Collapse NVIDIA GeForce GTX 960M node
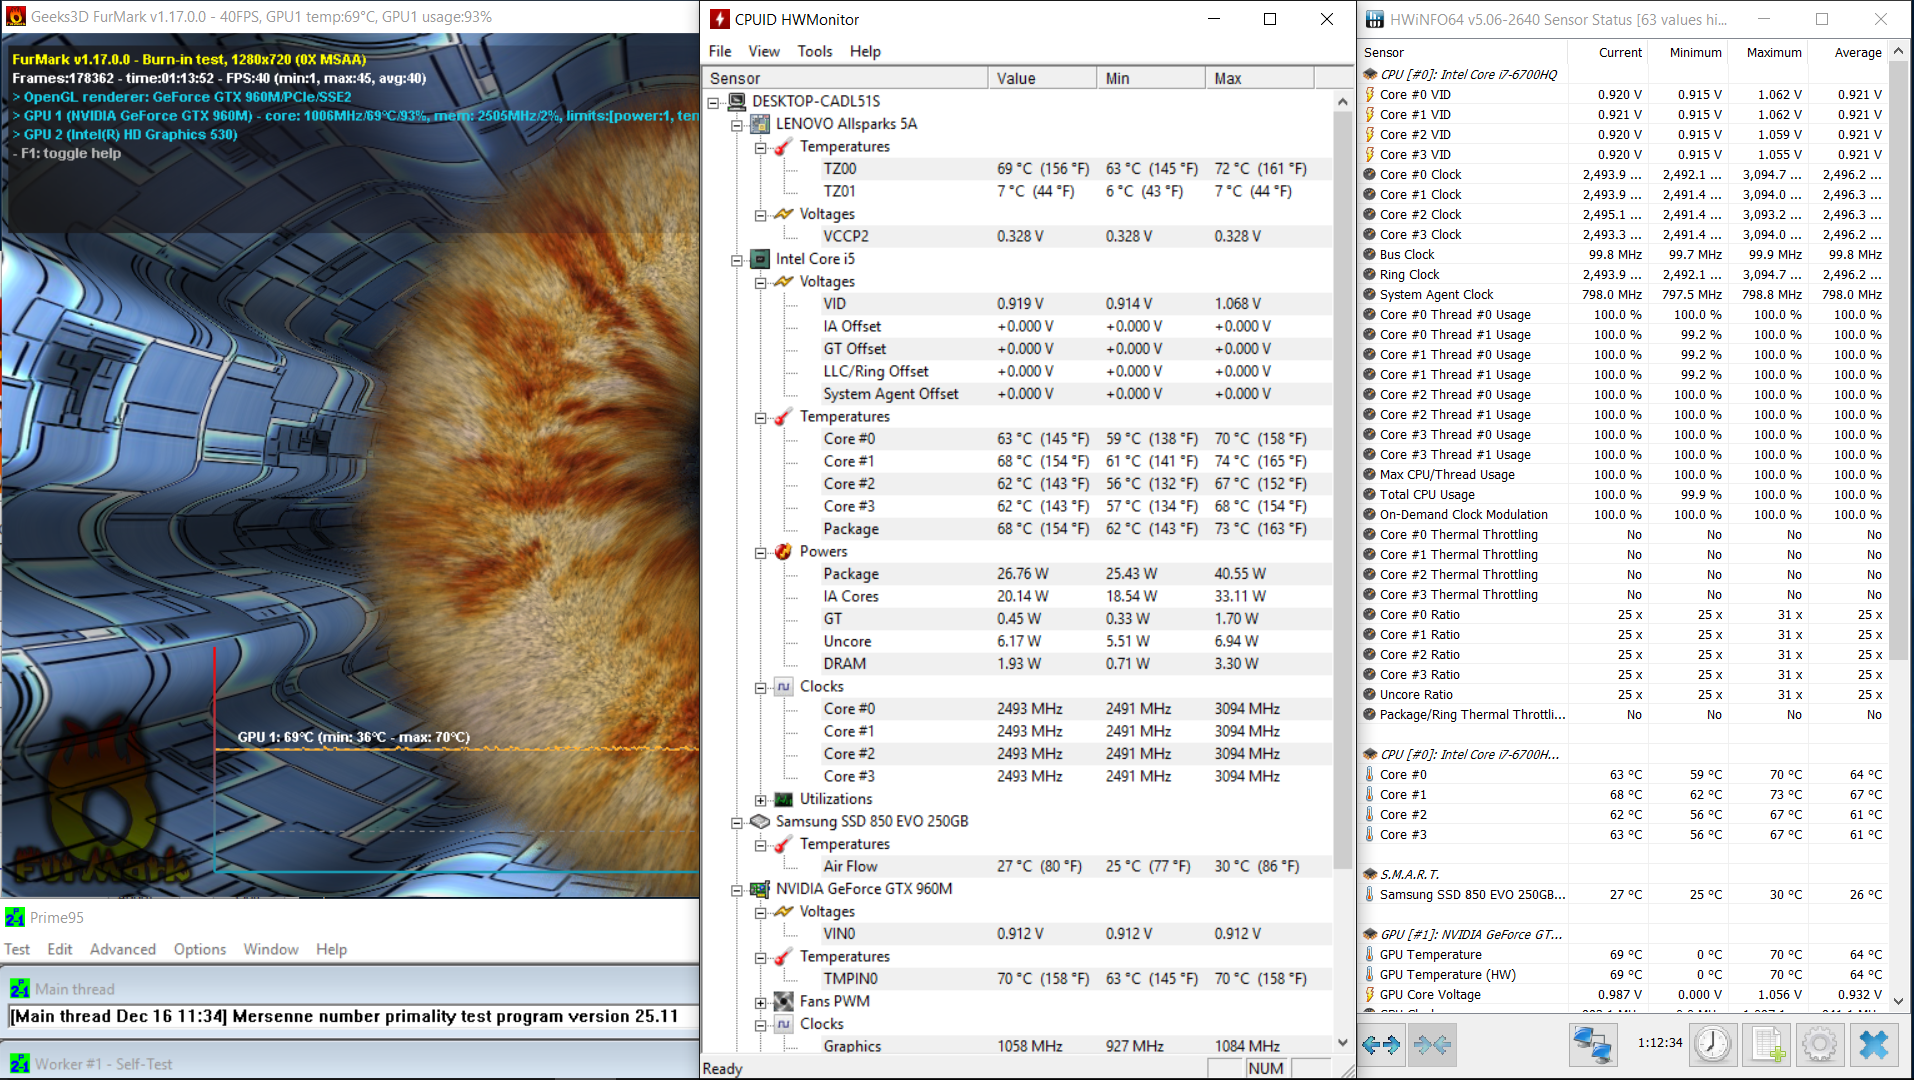1914x1080 pixels. coord(737,890)
